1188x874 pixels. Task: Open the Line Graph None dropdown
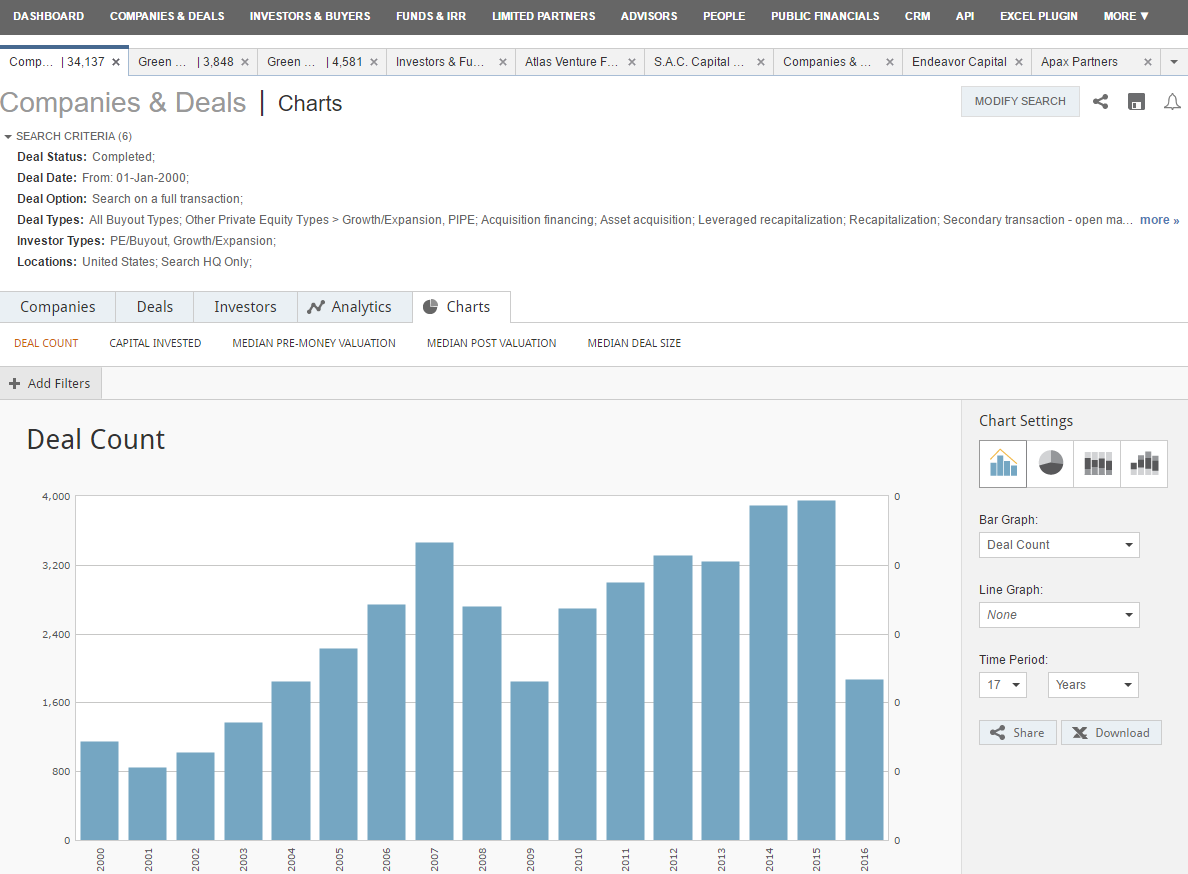1059,615
